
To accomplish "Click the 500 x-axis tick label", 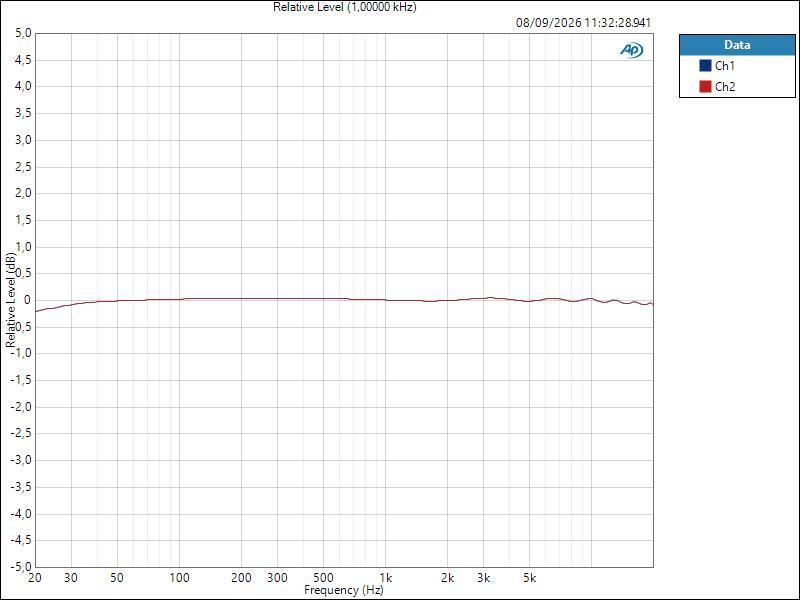I will pyautogui.click(x=323, y=578).
